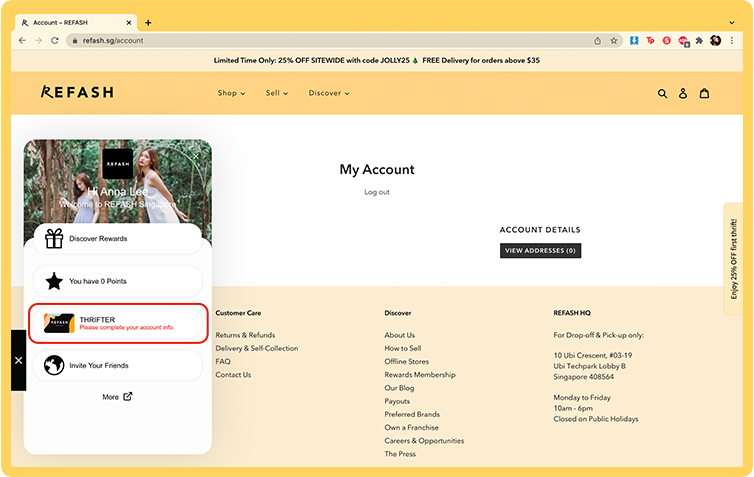Click the black X tab beside rewards panel
The width and height of the screenshot is (754, 477).
point(18,360)
